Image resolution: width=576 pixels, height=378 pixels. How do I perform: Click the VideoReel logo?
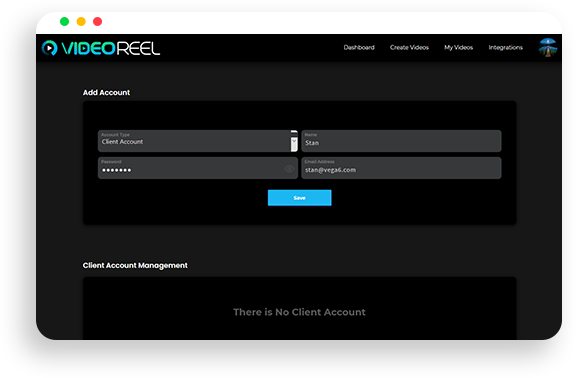(x=101, y=48)
